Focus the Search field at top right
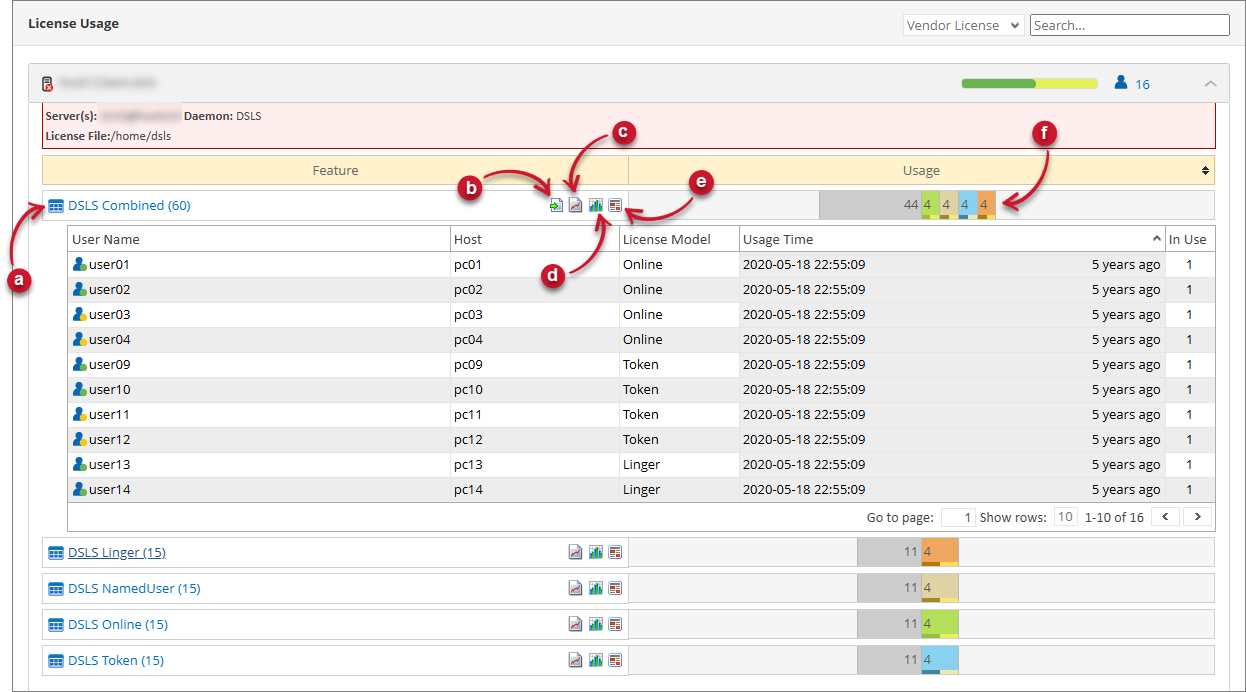 (x=1130, y=25)
